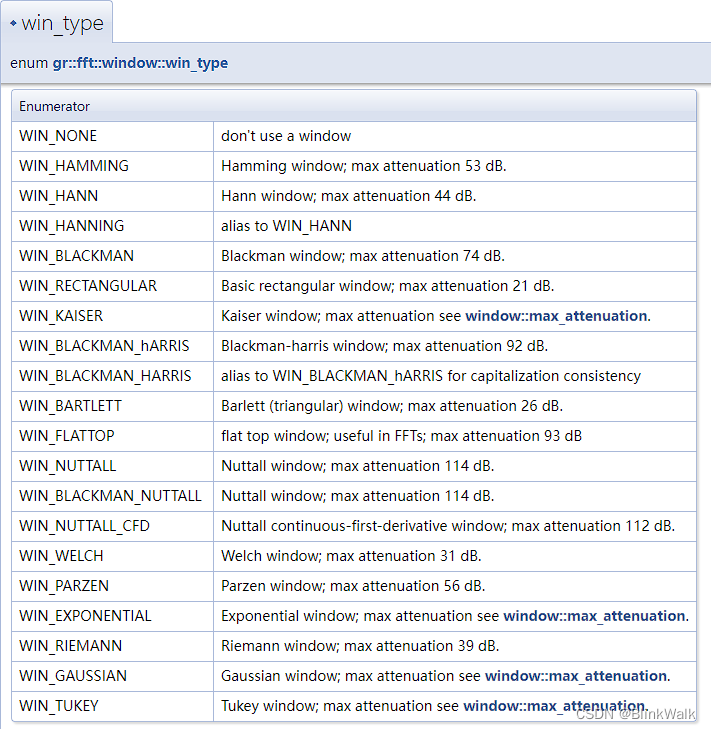This screenshot has height=729, width=711.
Task: Select the WIN_BLACKMAN_NUTTALL enumerator name
Action: tap(110, 496)
